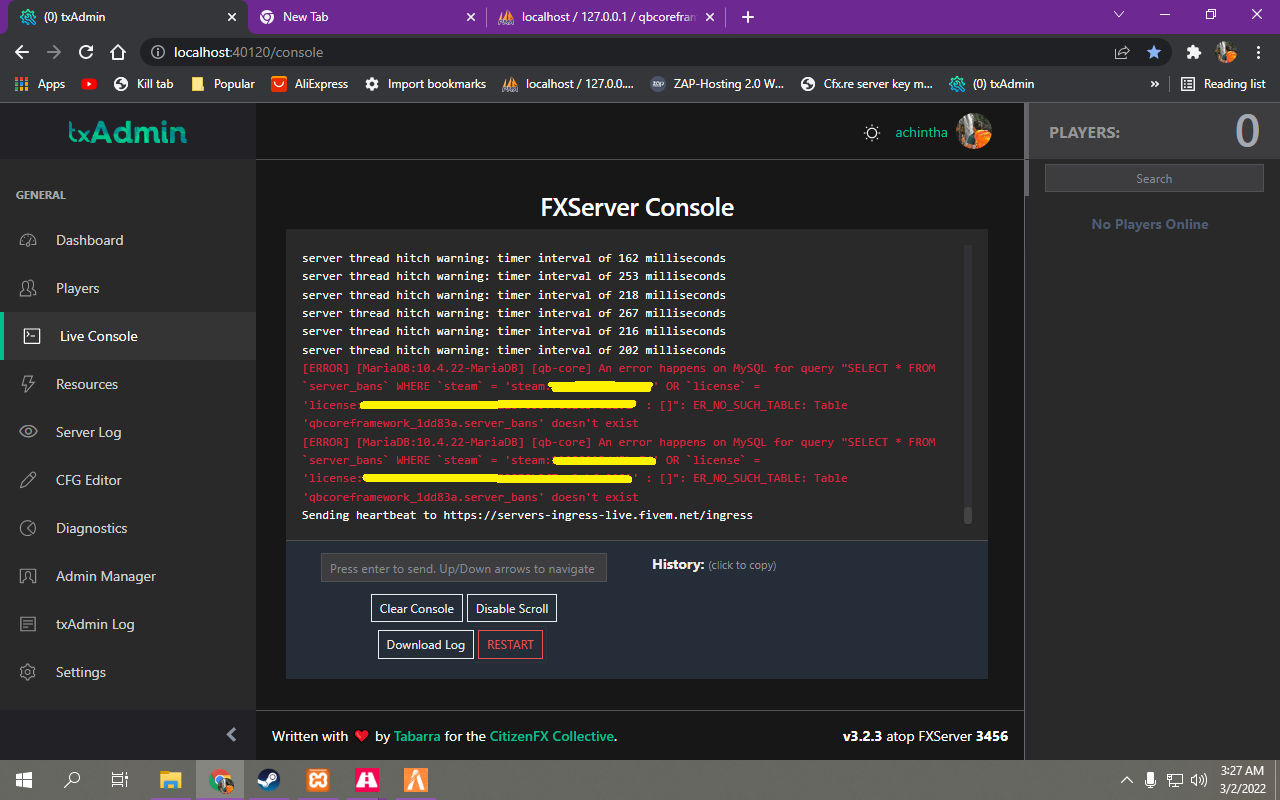The width and height of the screenshot is (1280, 800).
Task: Click the Server Log eye icon
Action: click(x=28, y=432)
